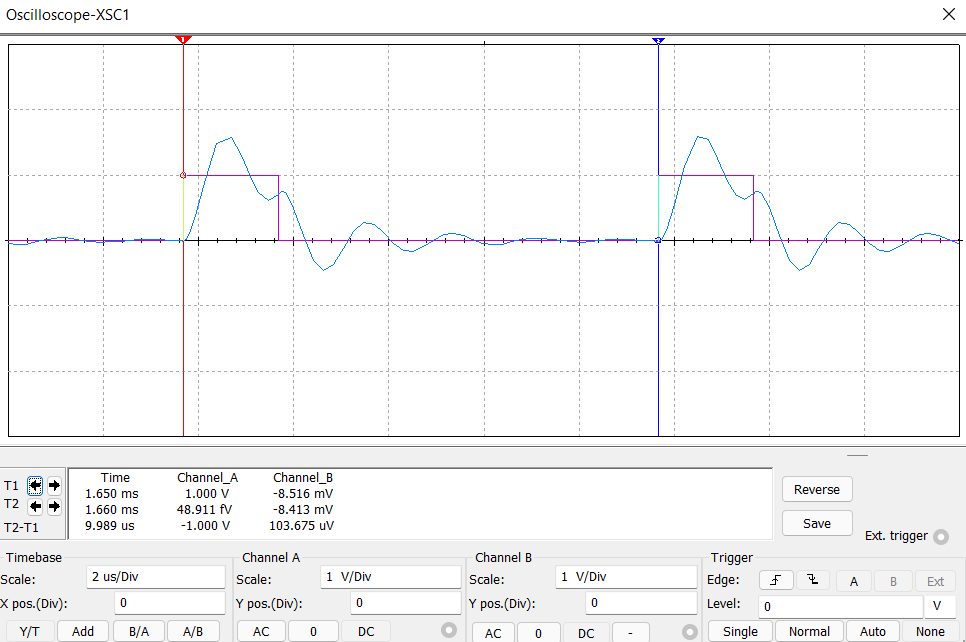Viewport: 966px width, 642px height.
Task: Close the Oscilloscope-XSC1 window
Action: pos(949,14)
